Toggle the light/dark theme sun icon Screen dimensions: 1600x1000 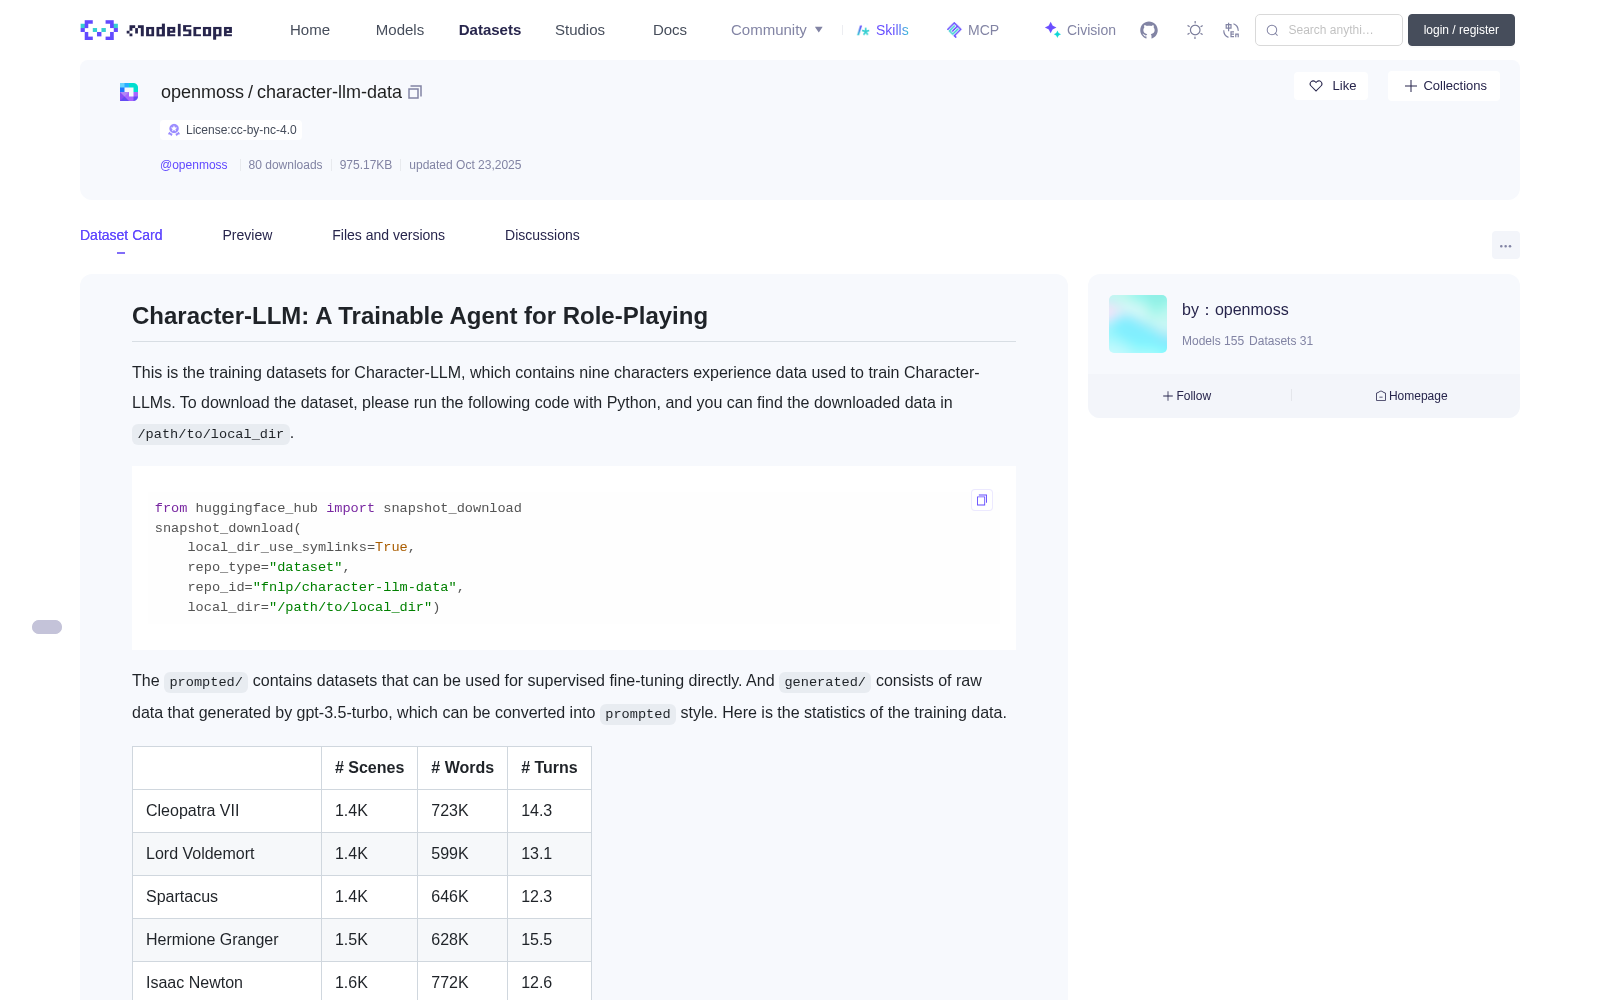point(1195,30)
